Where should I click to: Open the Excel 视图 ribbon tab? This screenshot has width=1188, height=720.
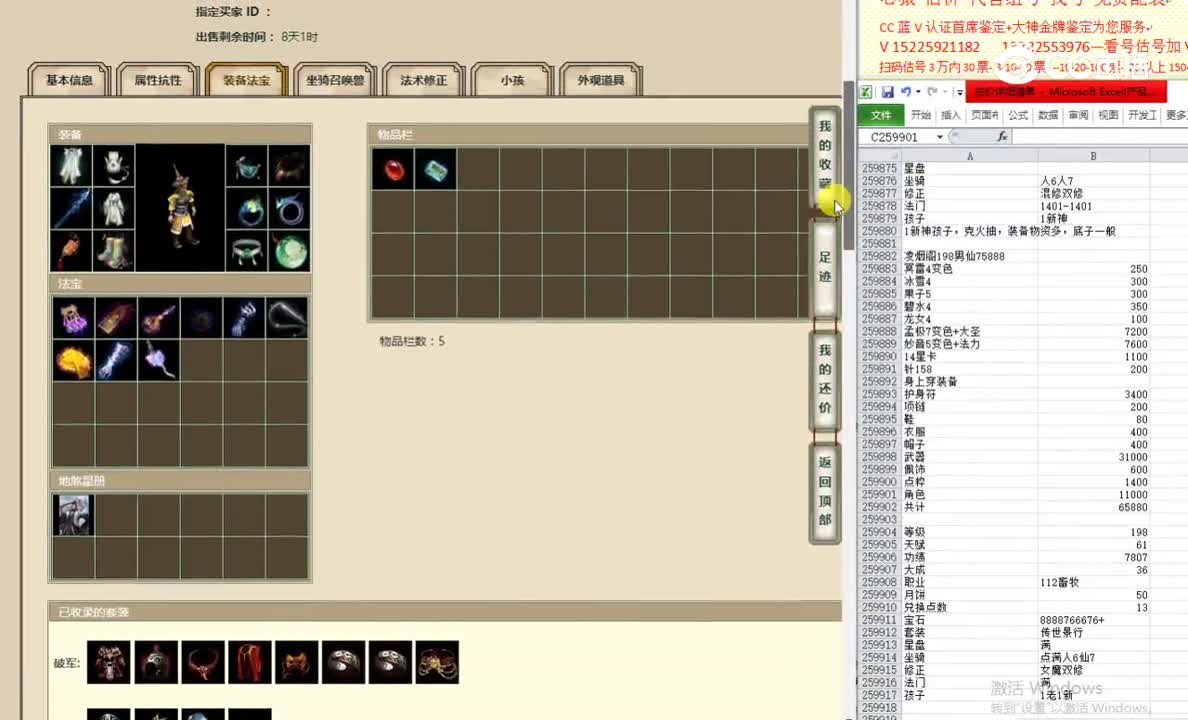coord(1108,115)
